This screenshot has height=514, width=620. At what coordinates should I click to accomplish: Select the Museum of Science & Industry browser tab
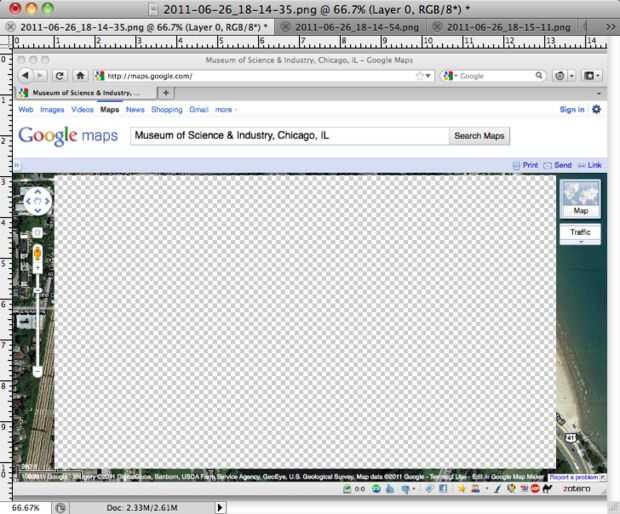tap(85, 93)
